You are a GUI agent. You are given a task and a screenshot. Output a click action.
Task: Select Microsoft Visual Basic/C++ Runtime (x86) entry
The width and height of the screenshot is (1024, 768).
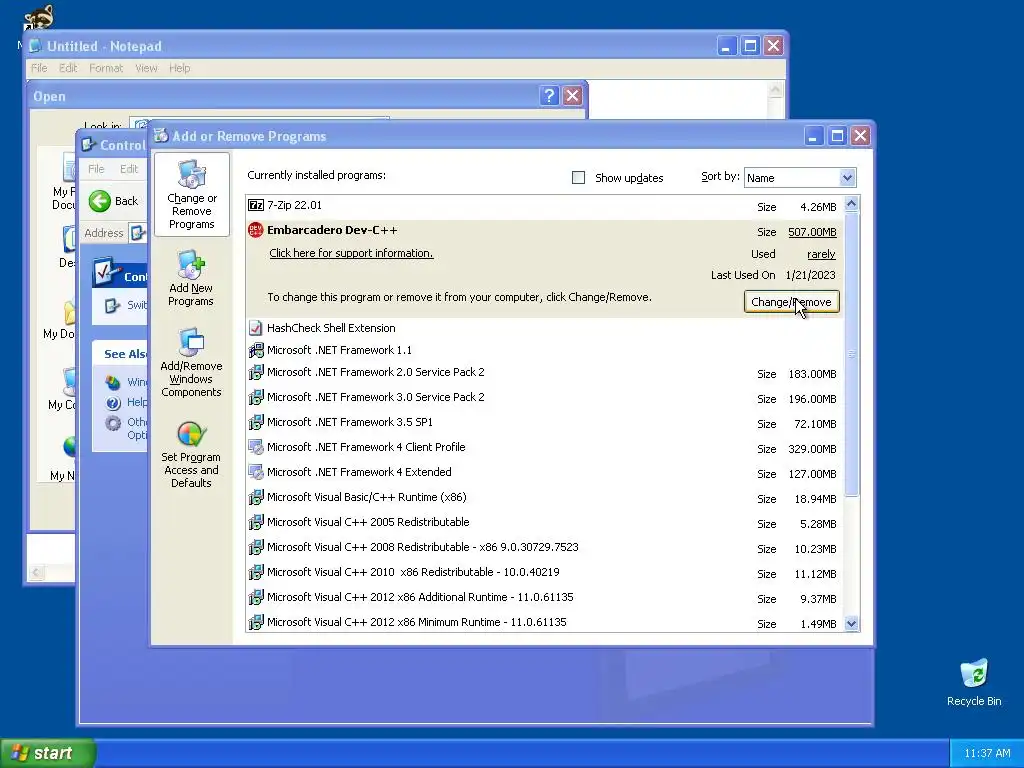pos(545,498)
